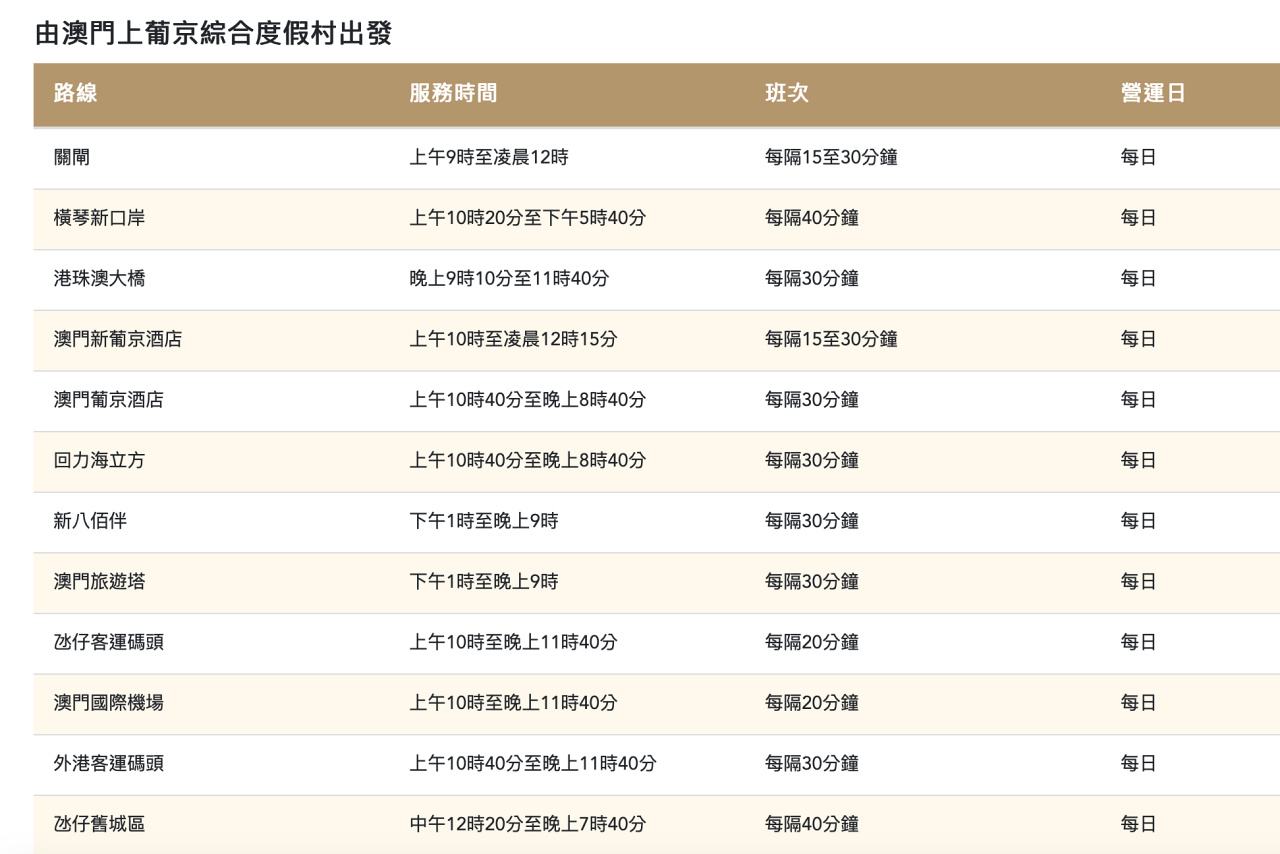Click the 氹仔客運碼頭 row's service time

click(x=513, y=642)
